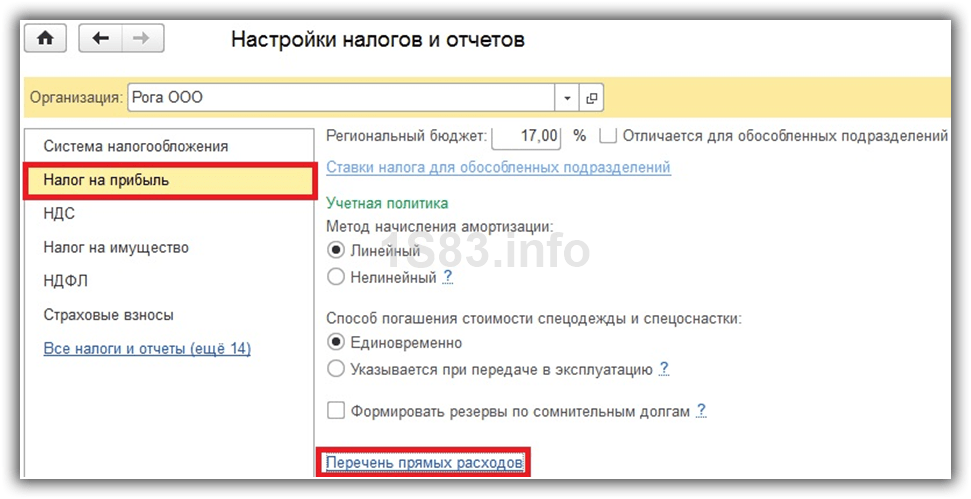
Task: Show help for резервы по сомнительным долгам
Action: [x=701, y=410]
